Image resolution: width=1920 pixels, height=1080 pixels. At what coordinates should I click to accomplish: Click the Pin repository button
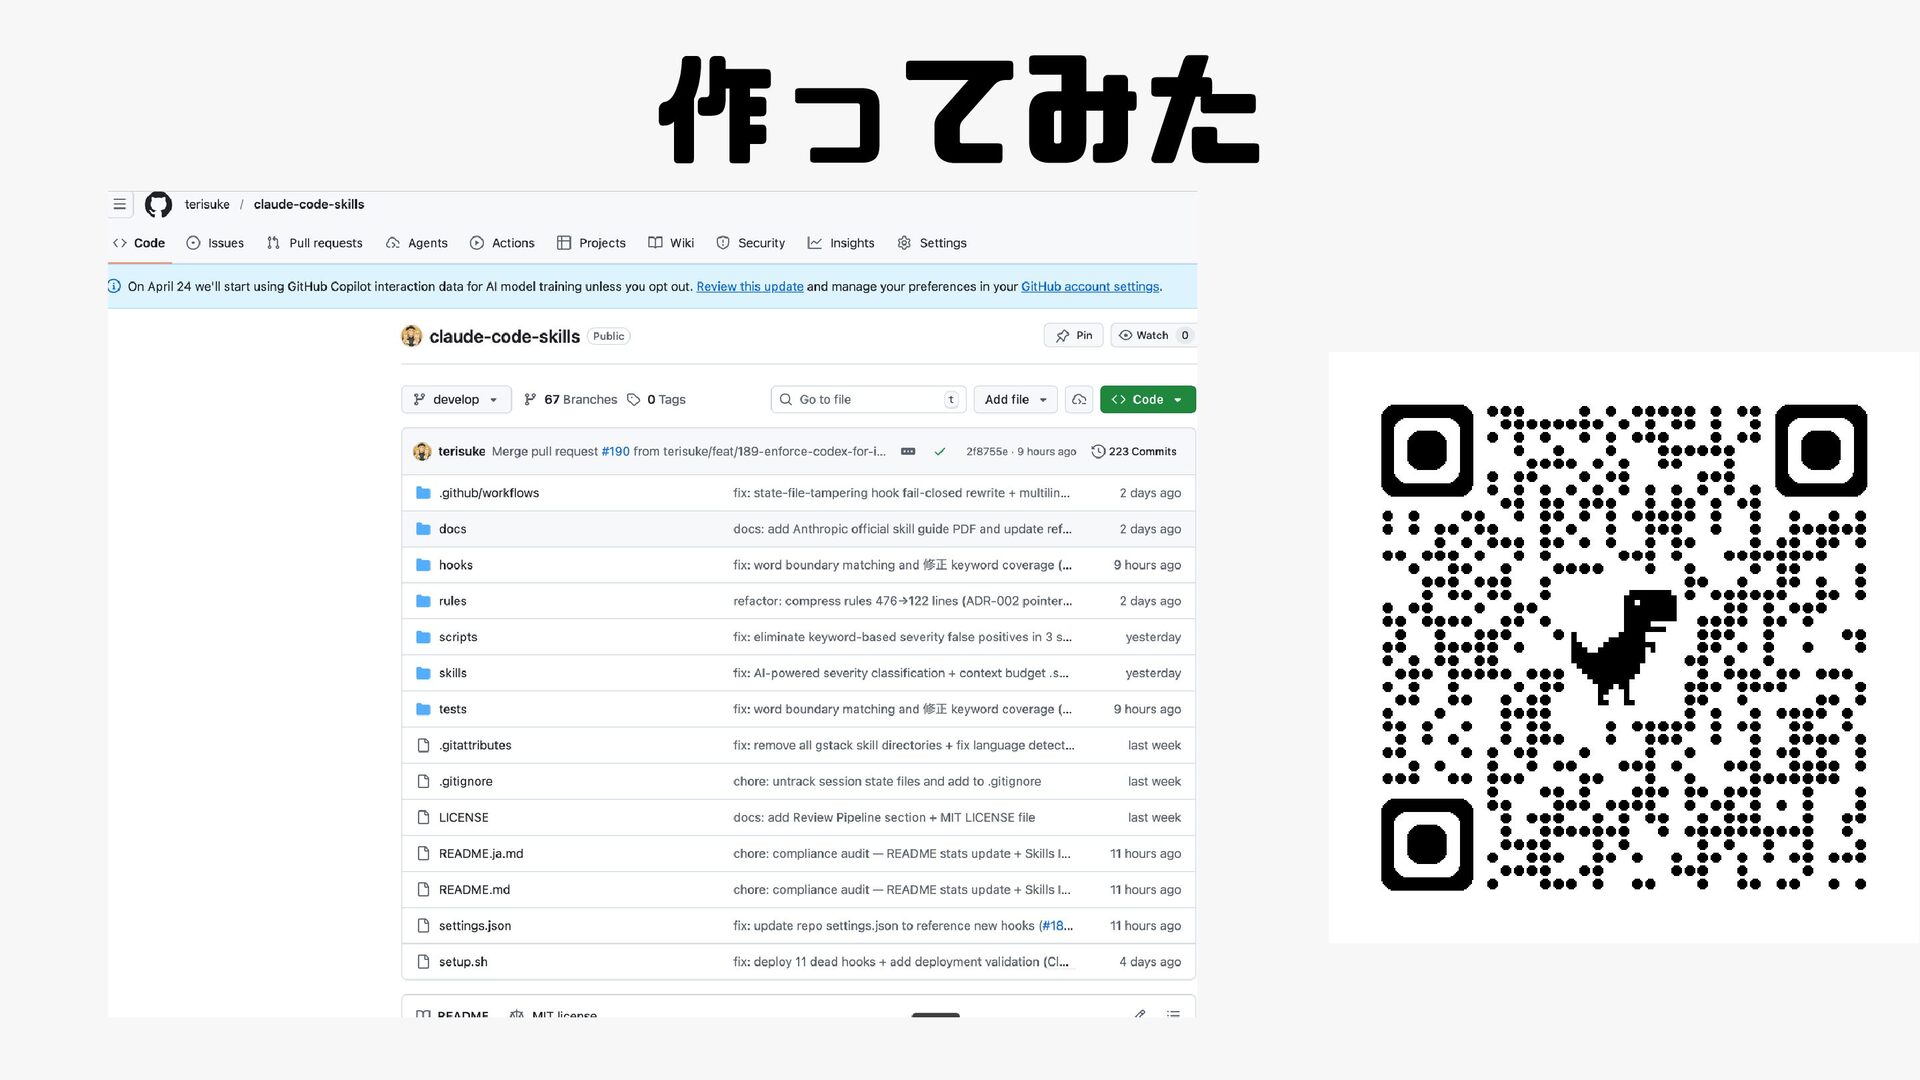coord(1073,336)
